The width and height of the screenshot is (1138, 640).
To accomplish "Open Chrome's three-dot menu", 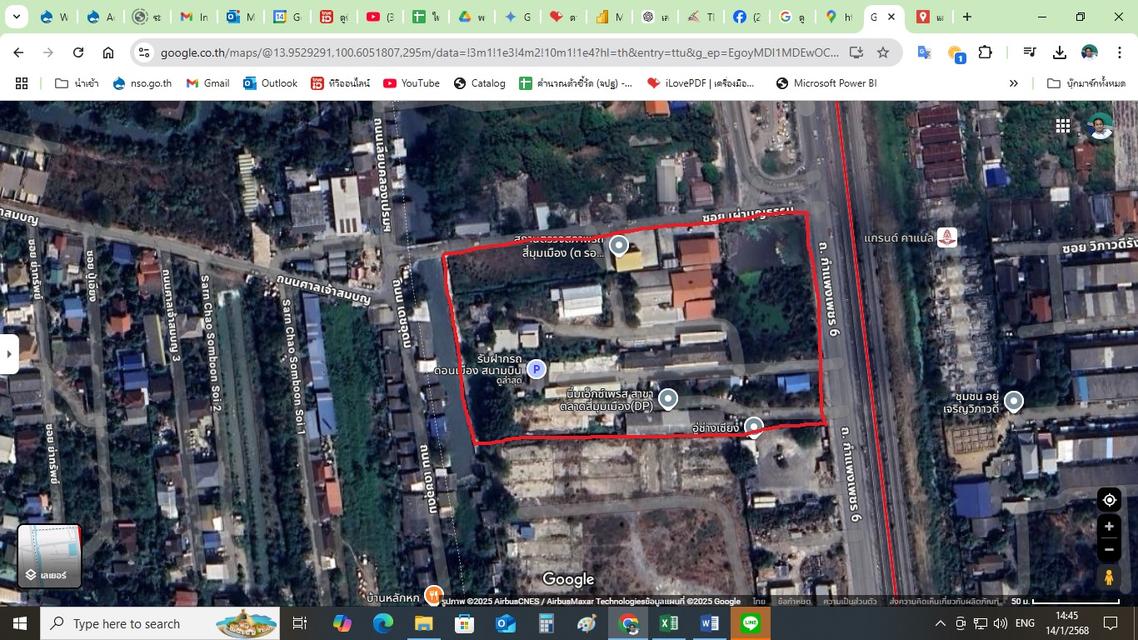I will 1119,52.
